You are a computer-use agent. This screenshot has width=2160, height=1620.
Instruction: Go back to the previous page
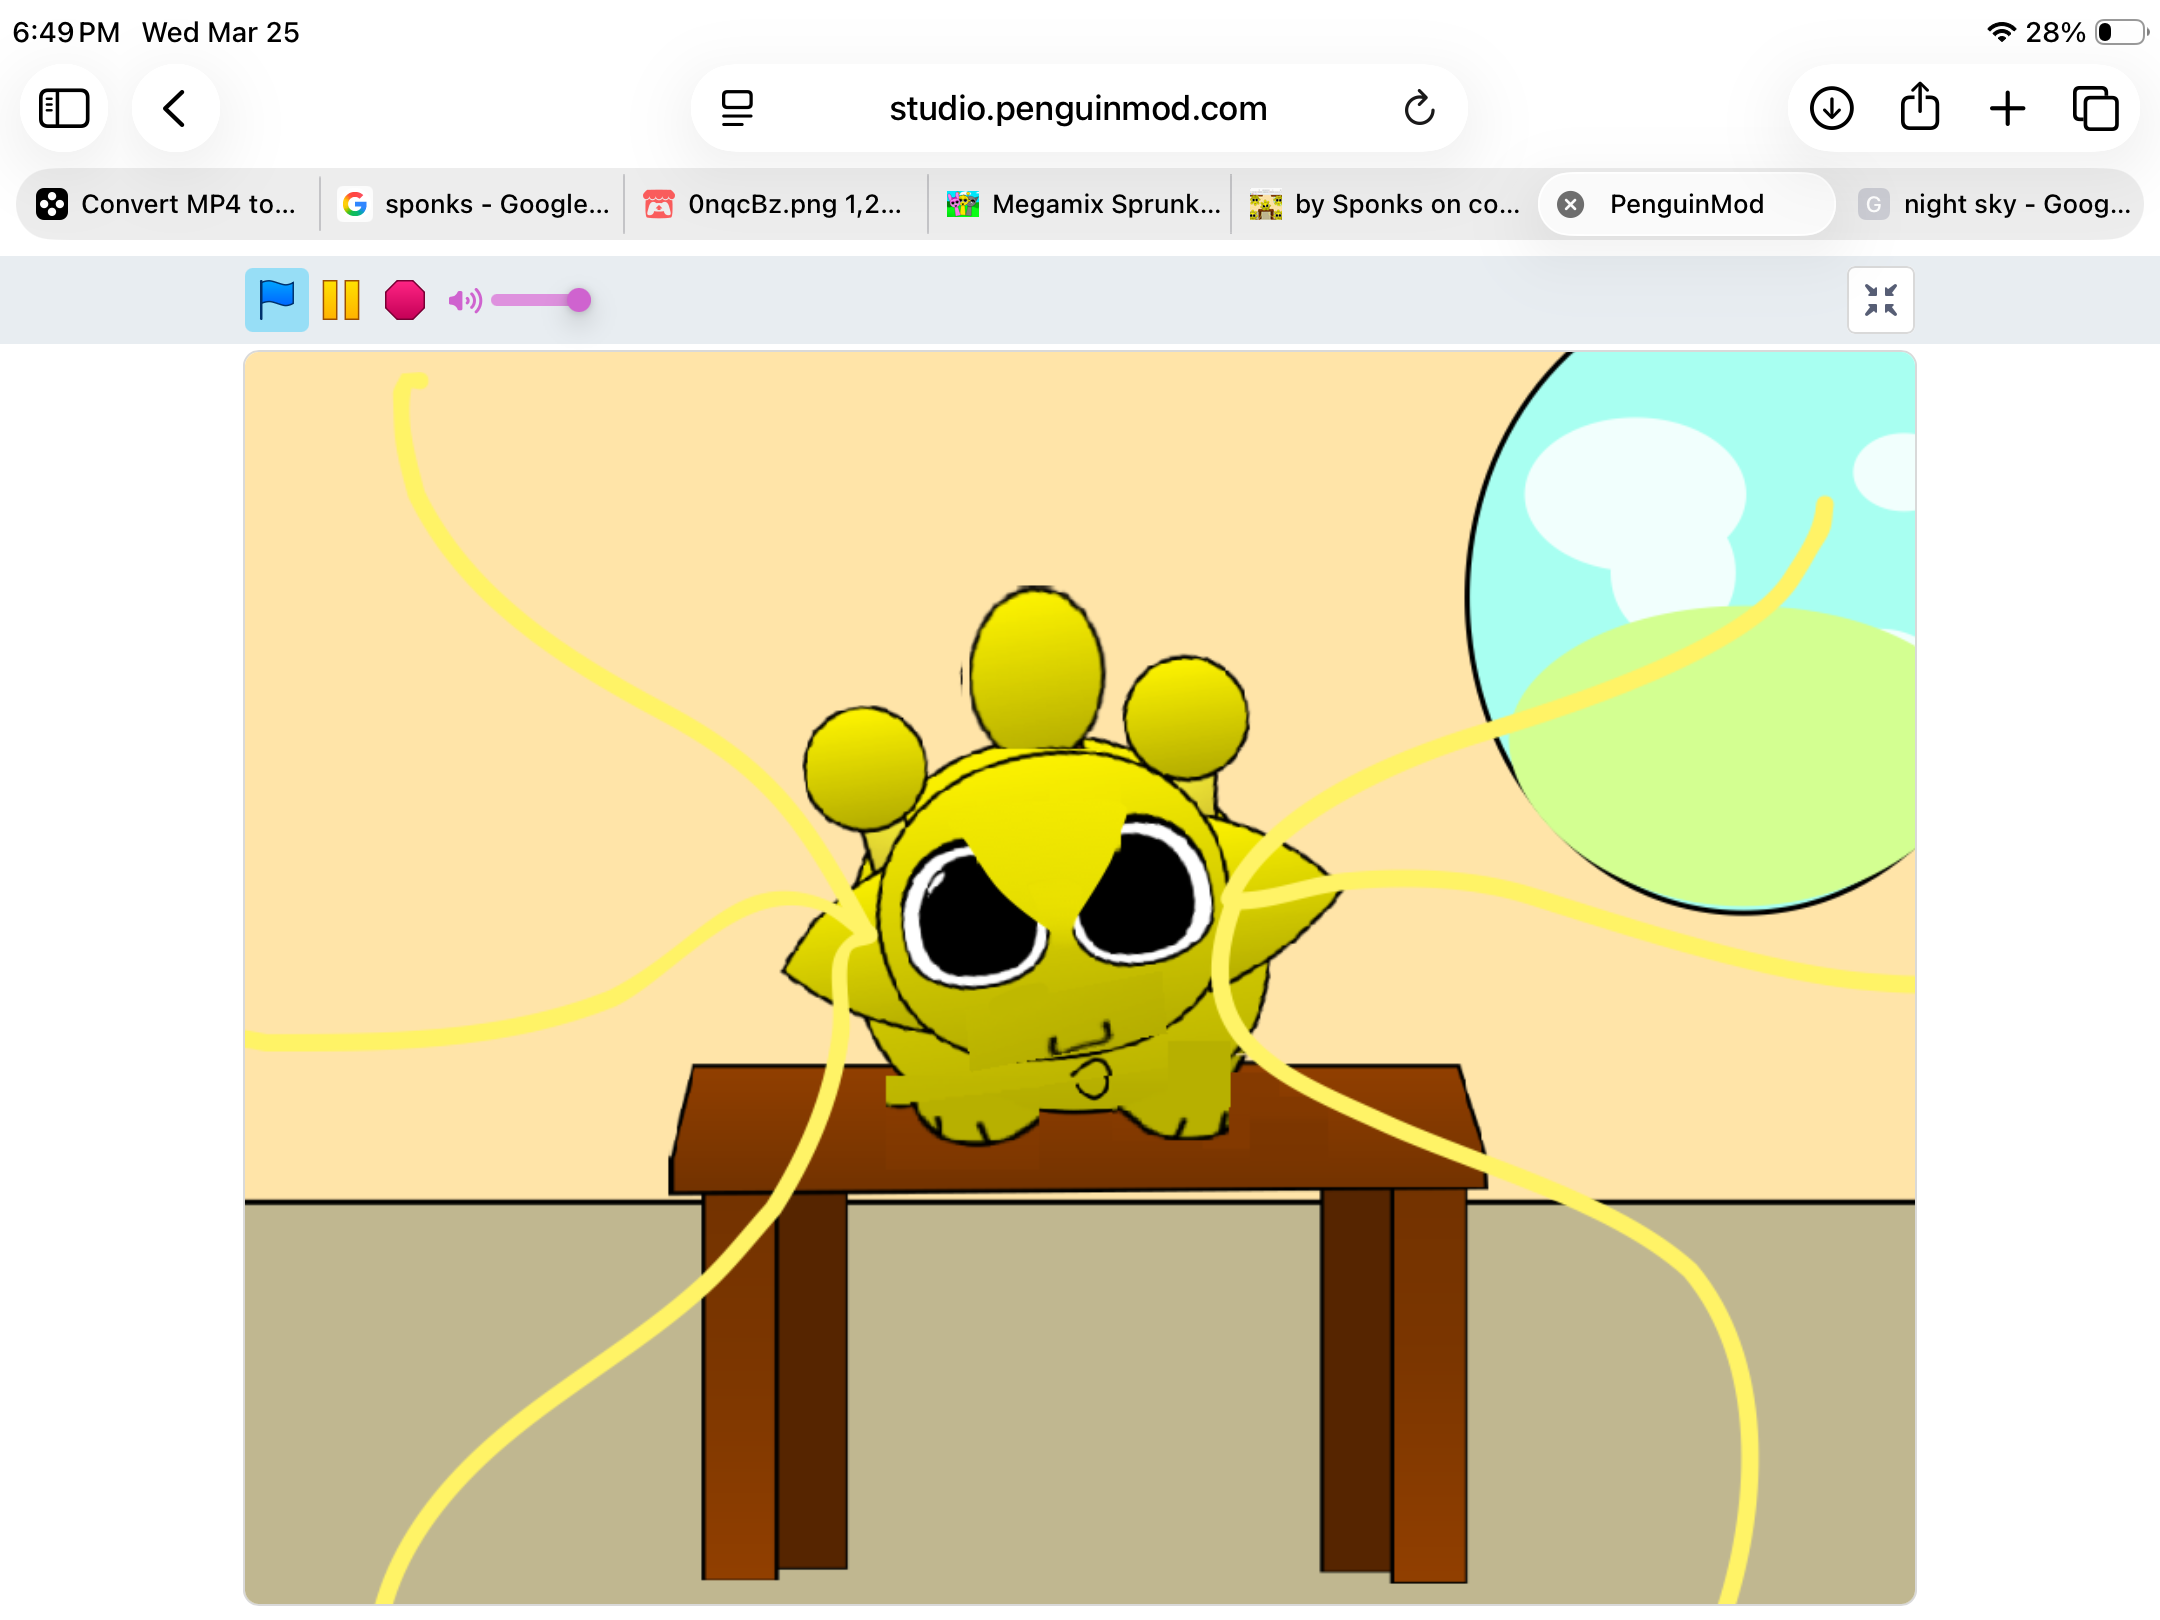click(x=175, y=108)
